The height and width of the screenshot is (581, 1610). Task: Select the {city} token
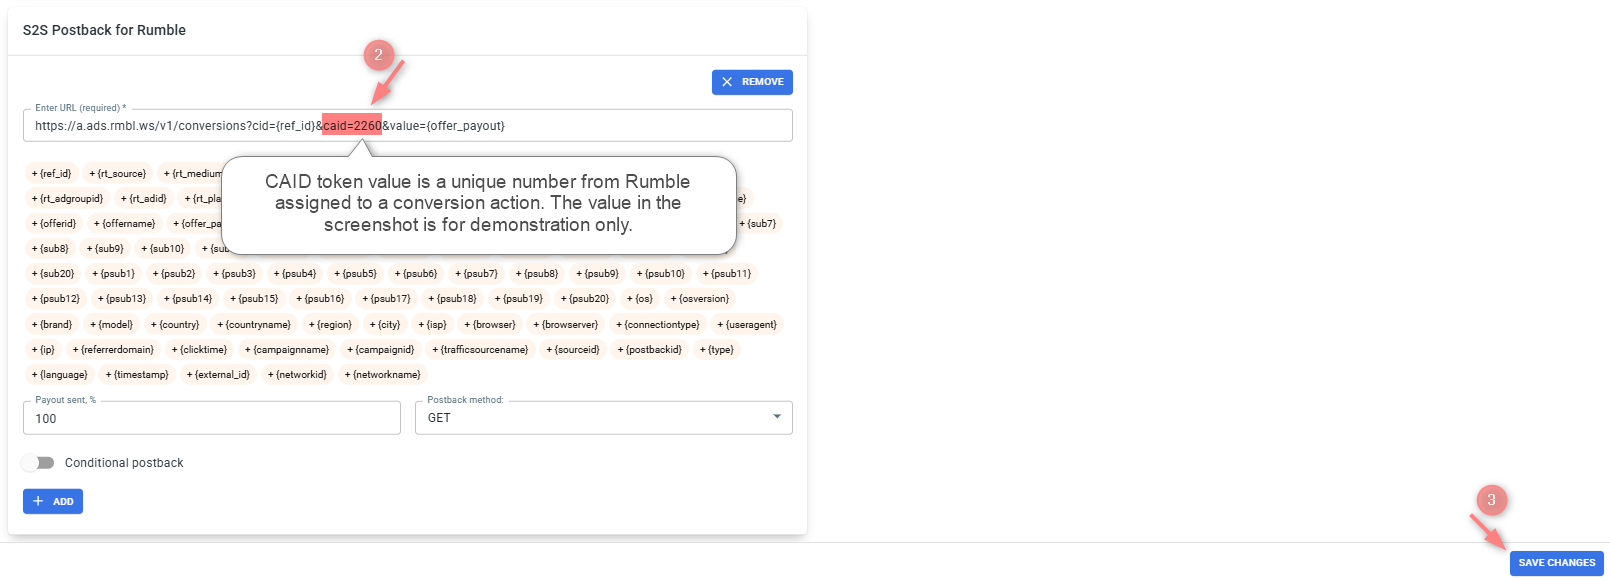(x=385, y=325)
